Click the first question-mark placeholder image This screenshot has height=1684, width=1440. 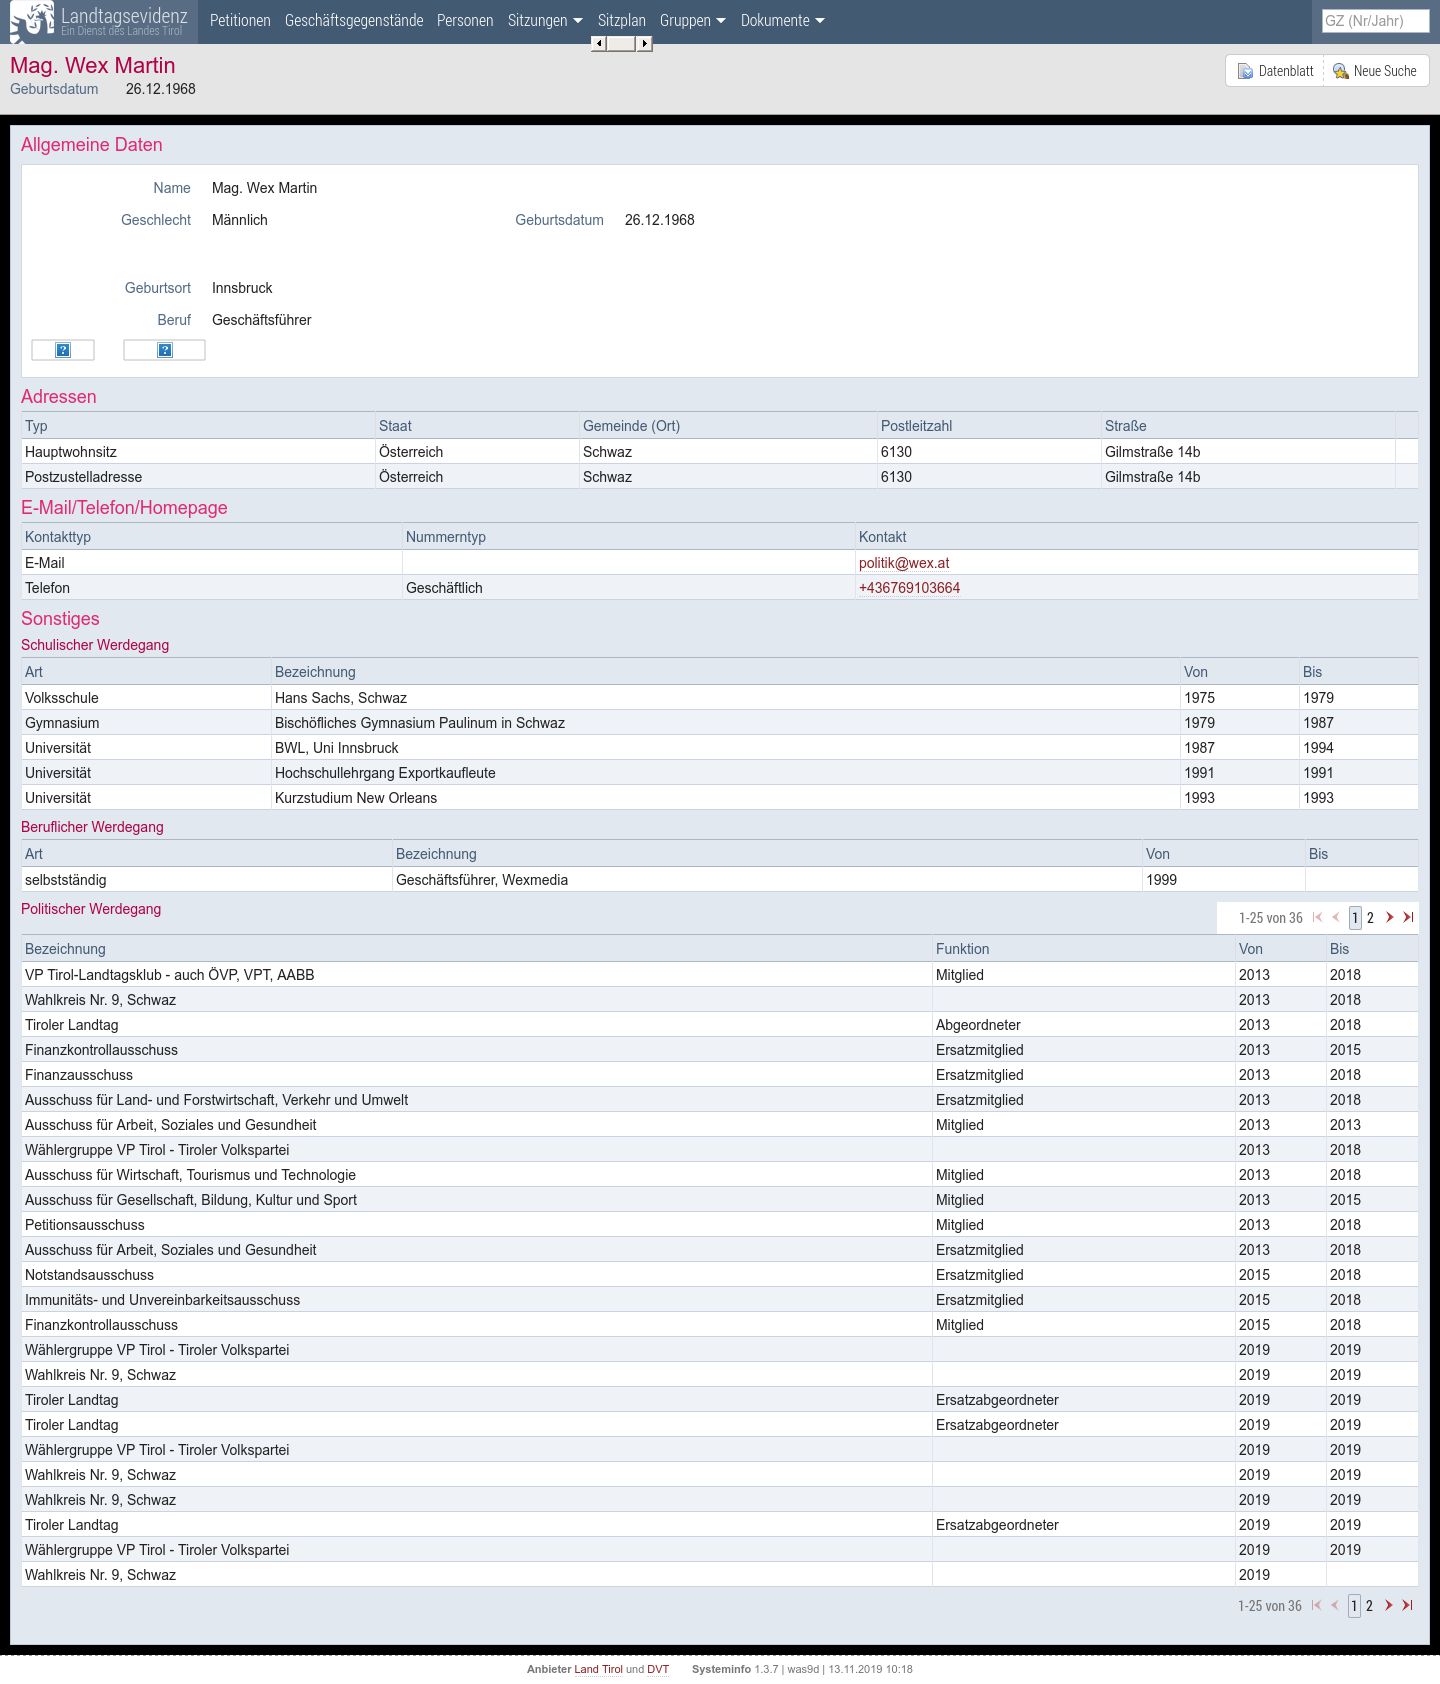[x=63, y=350]
